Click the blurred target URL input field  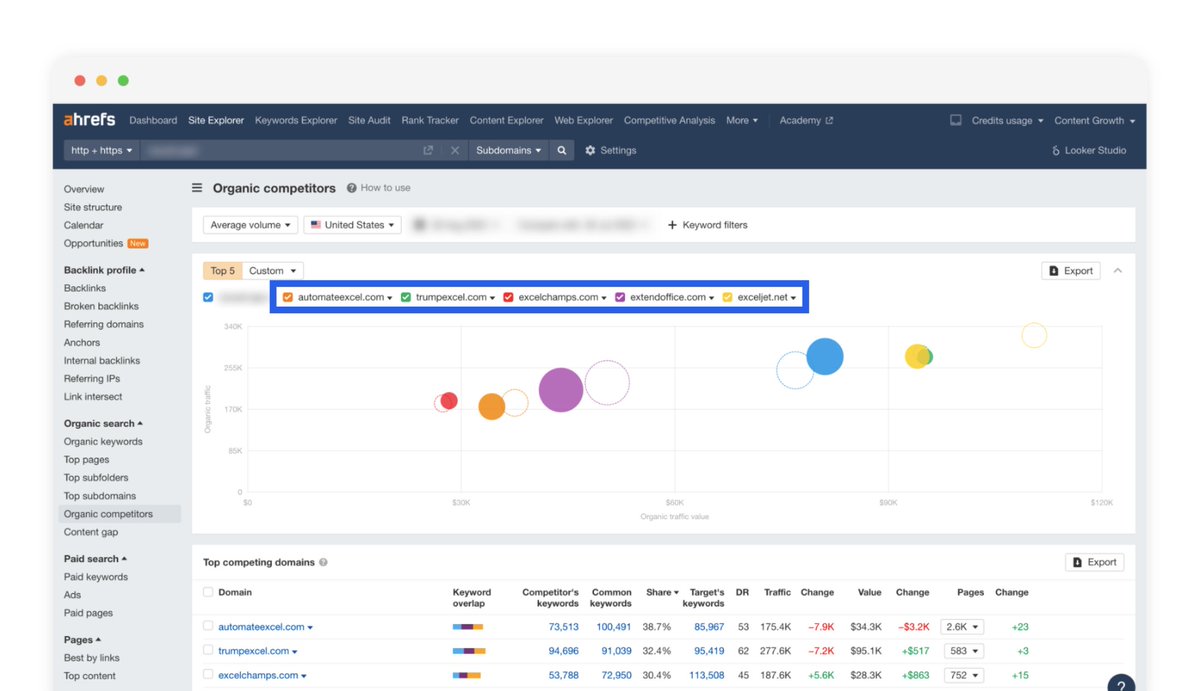point(280,150)
